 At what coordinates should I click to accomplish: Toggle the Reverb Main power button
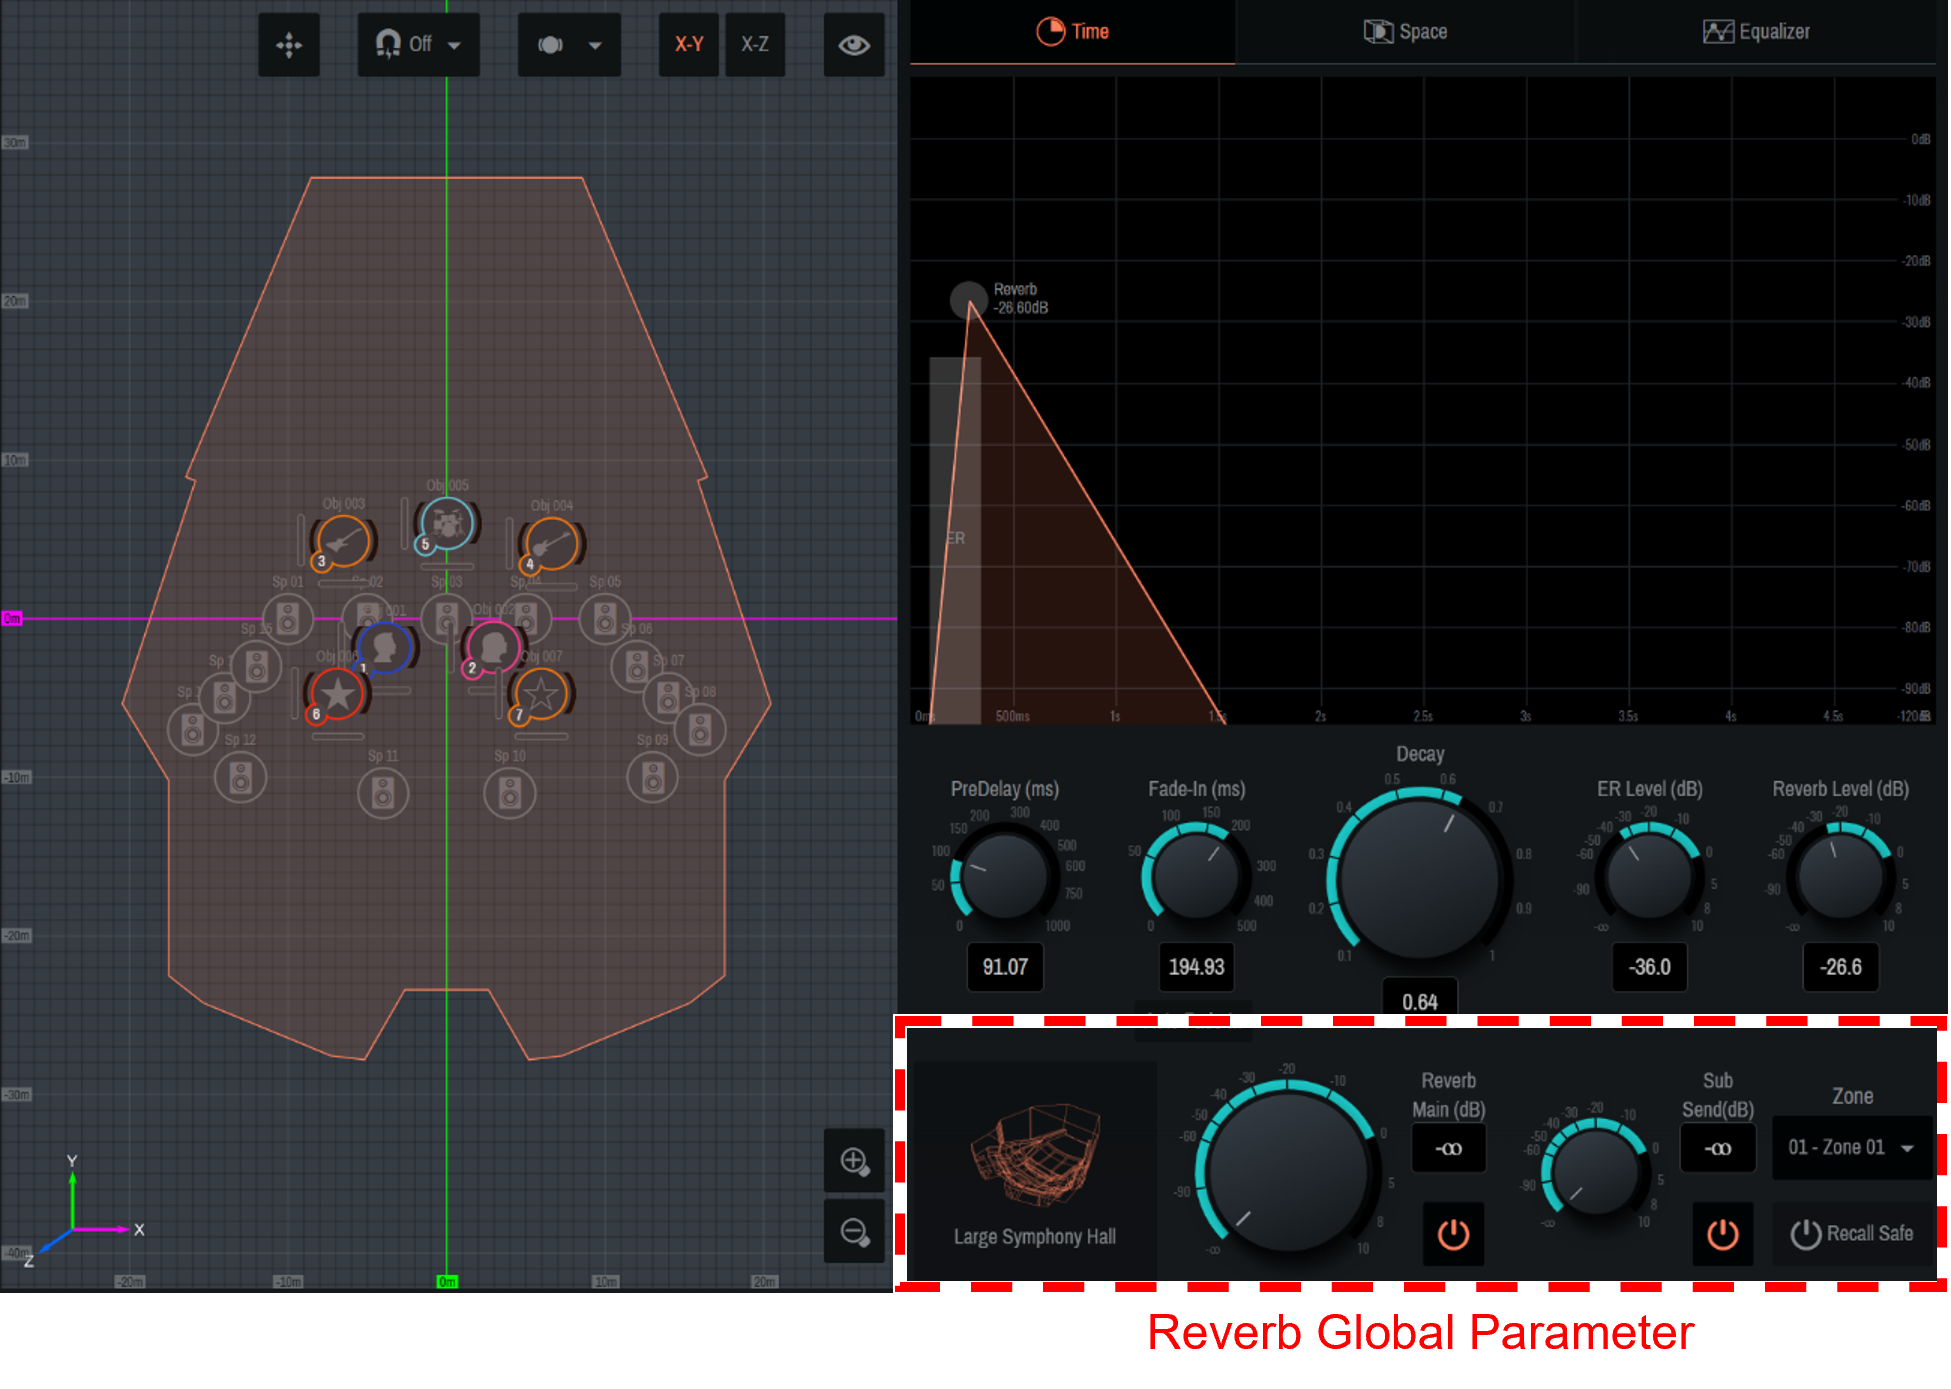1451,1234
